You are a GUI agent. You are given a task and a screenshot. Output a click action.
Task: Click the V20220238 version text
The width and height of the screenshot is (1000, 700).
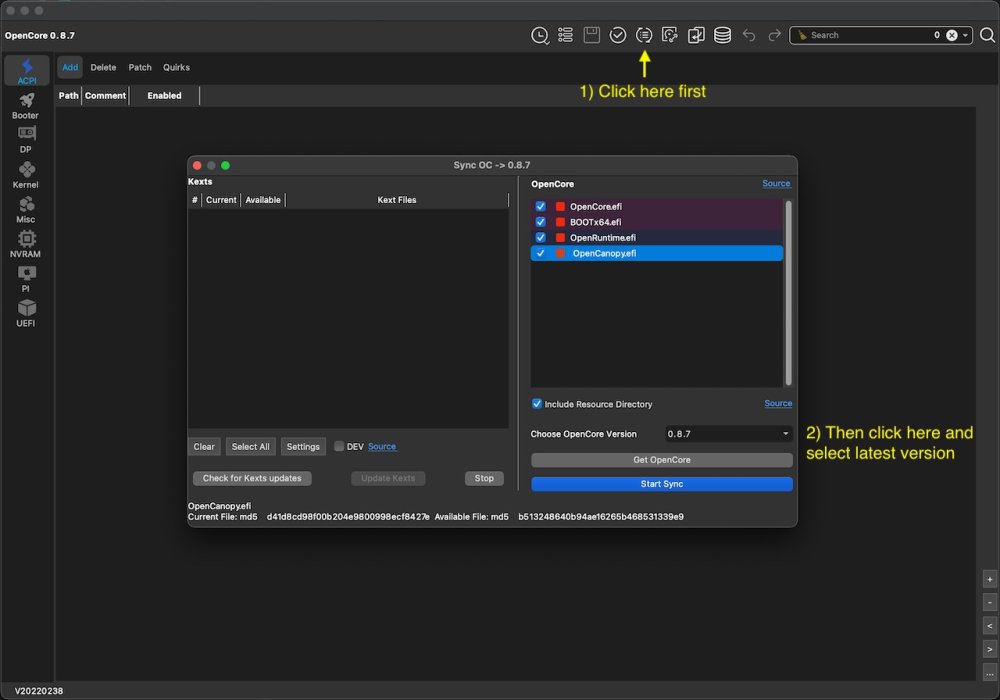point(39,690)
